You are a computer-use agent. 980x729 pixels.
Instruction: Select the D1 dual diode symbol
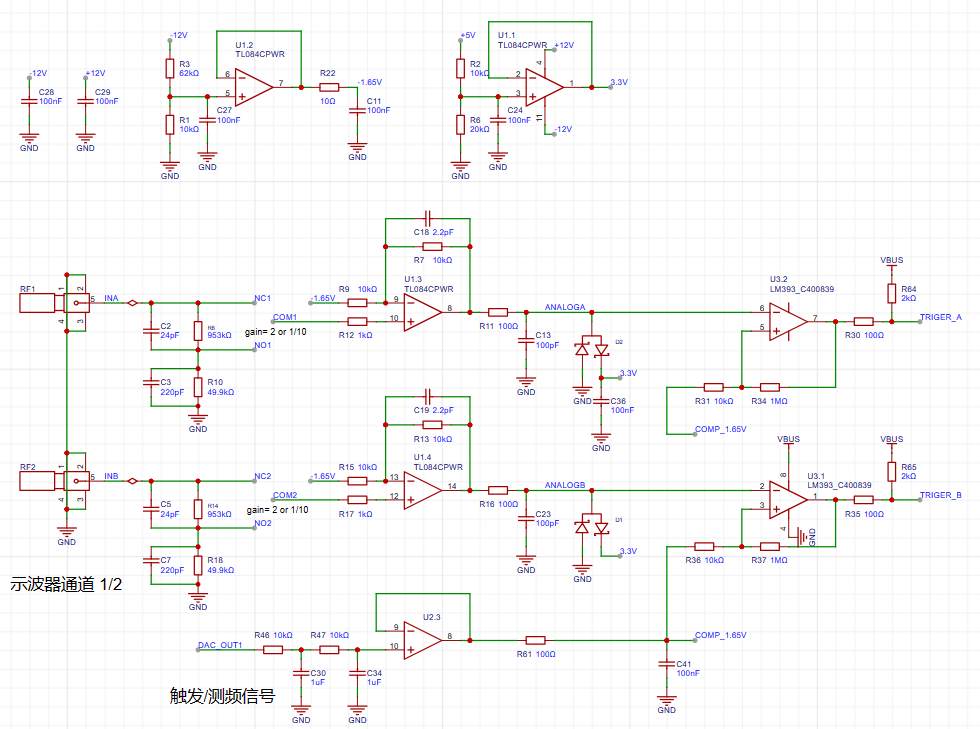(x=591, y=527)
